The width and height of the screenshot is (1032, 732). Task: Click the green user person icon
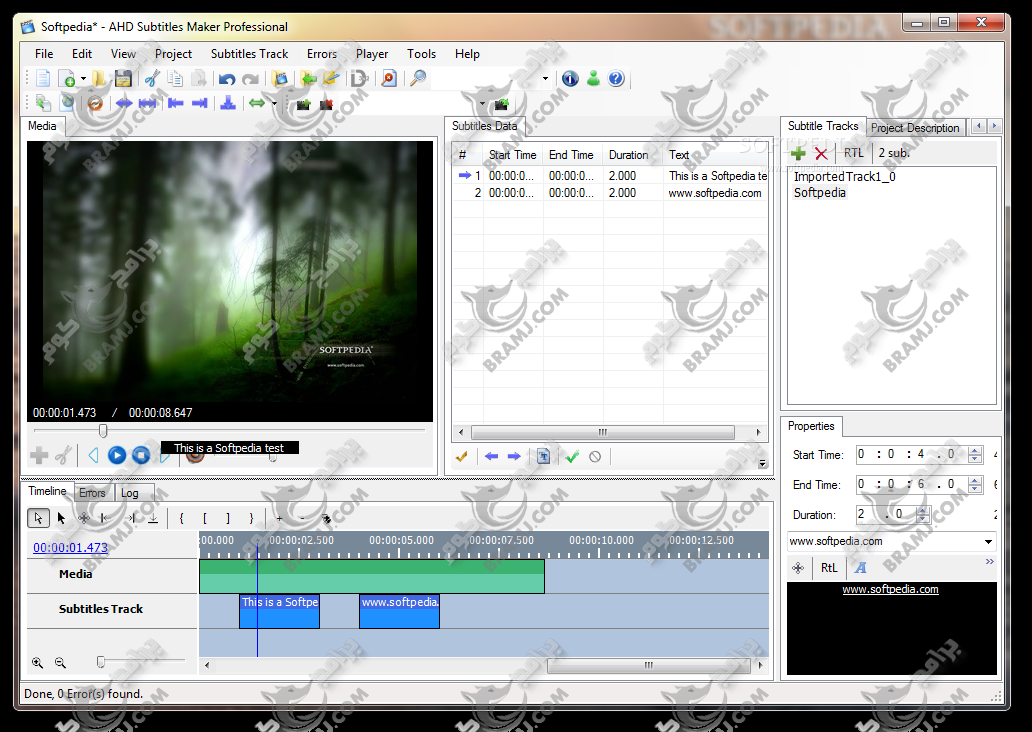pyautogui.click(x=593, y=79)
